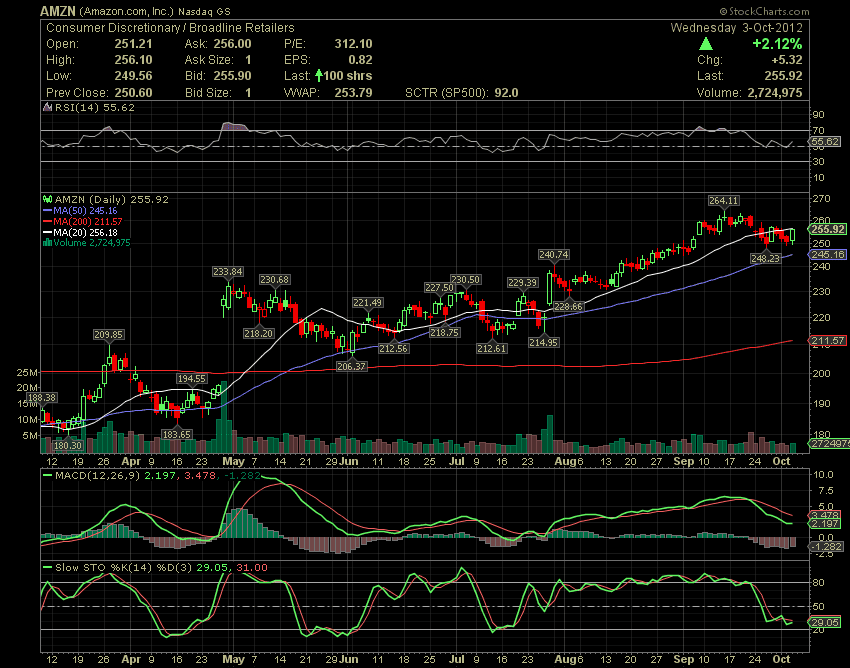Click the 212.56 low price label
850x668 pixels.
click(x=394, y=349)
